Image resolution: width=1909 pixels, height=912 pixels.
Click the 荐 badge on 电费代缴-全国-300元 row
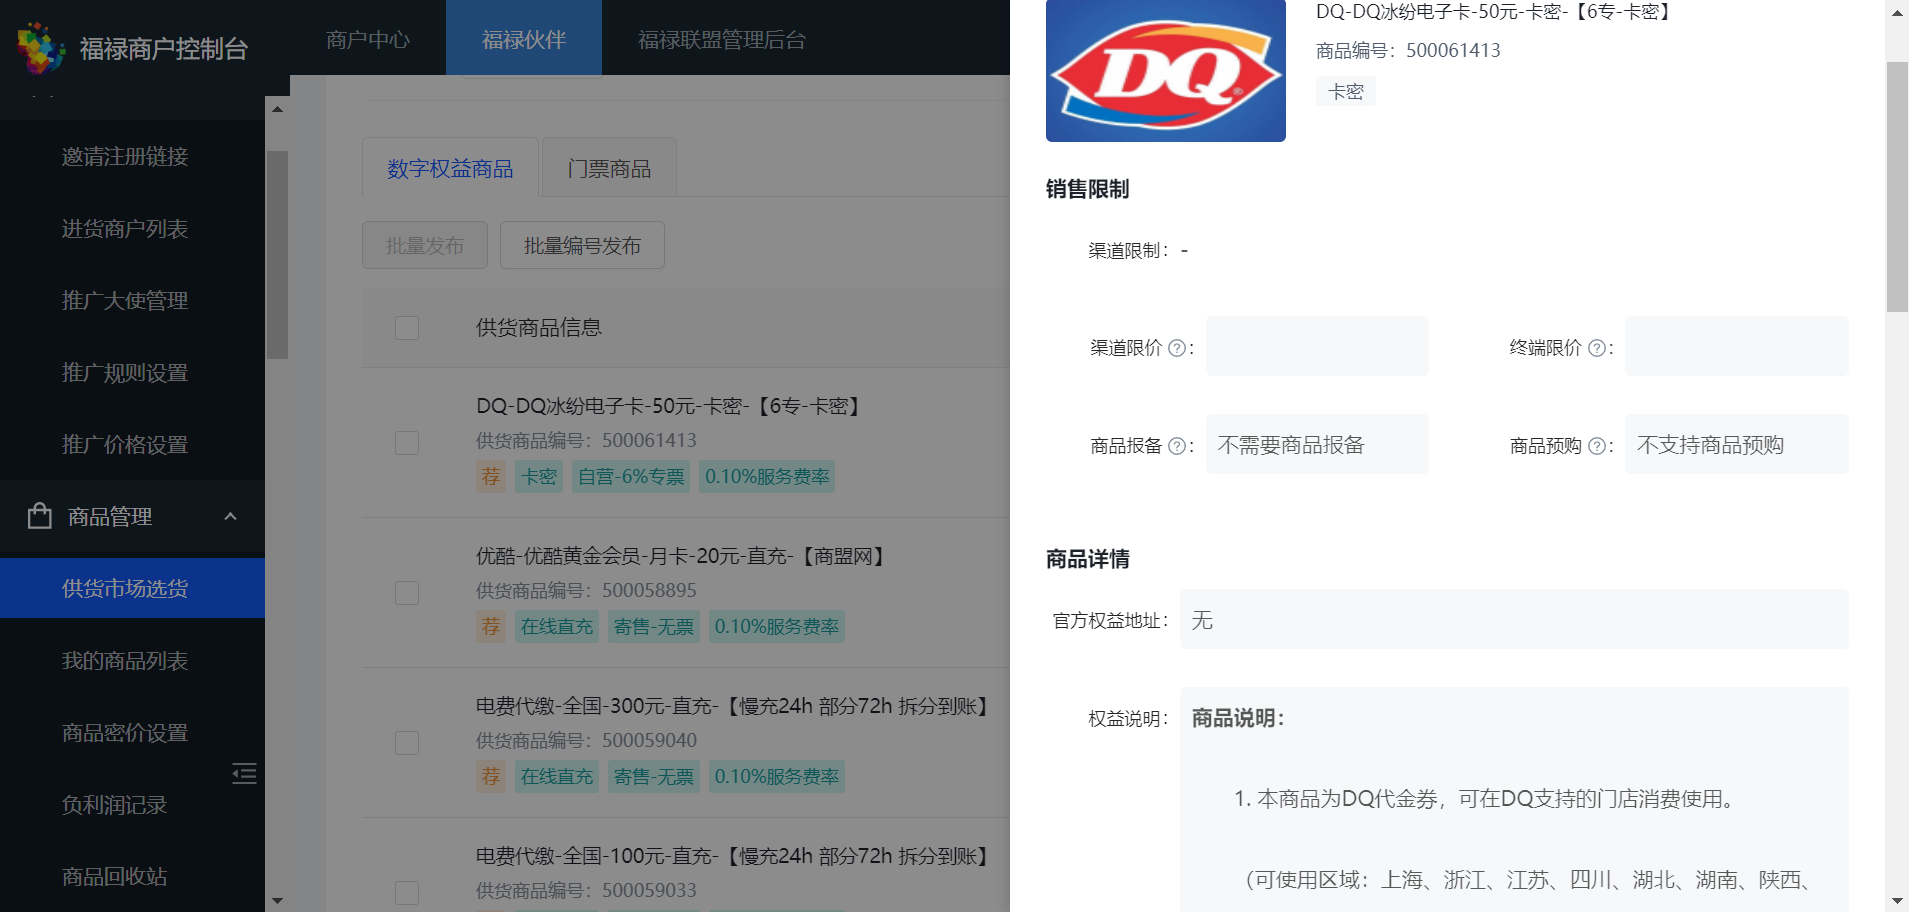pos(491,777)
